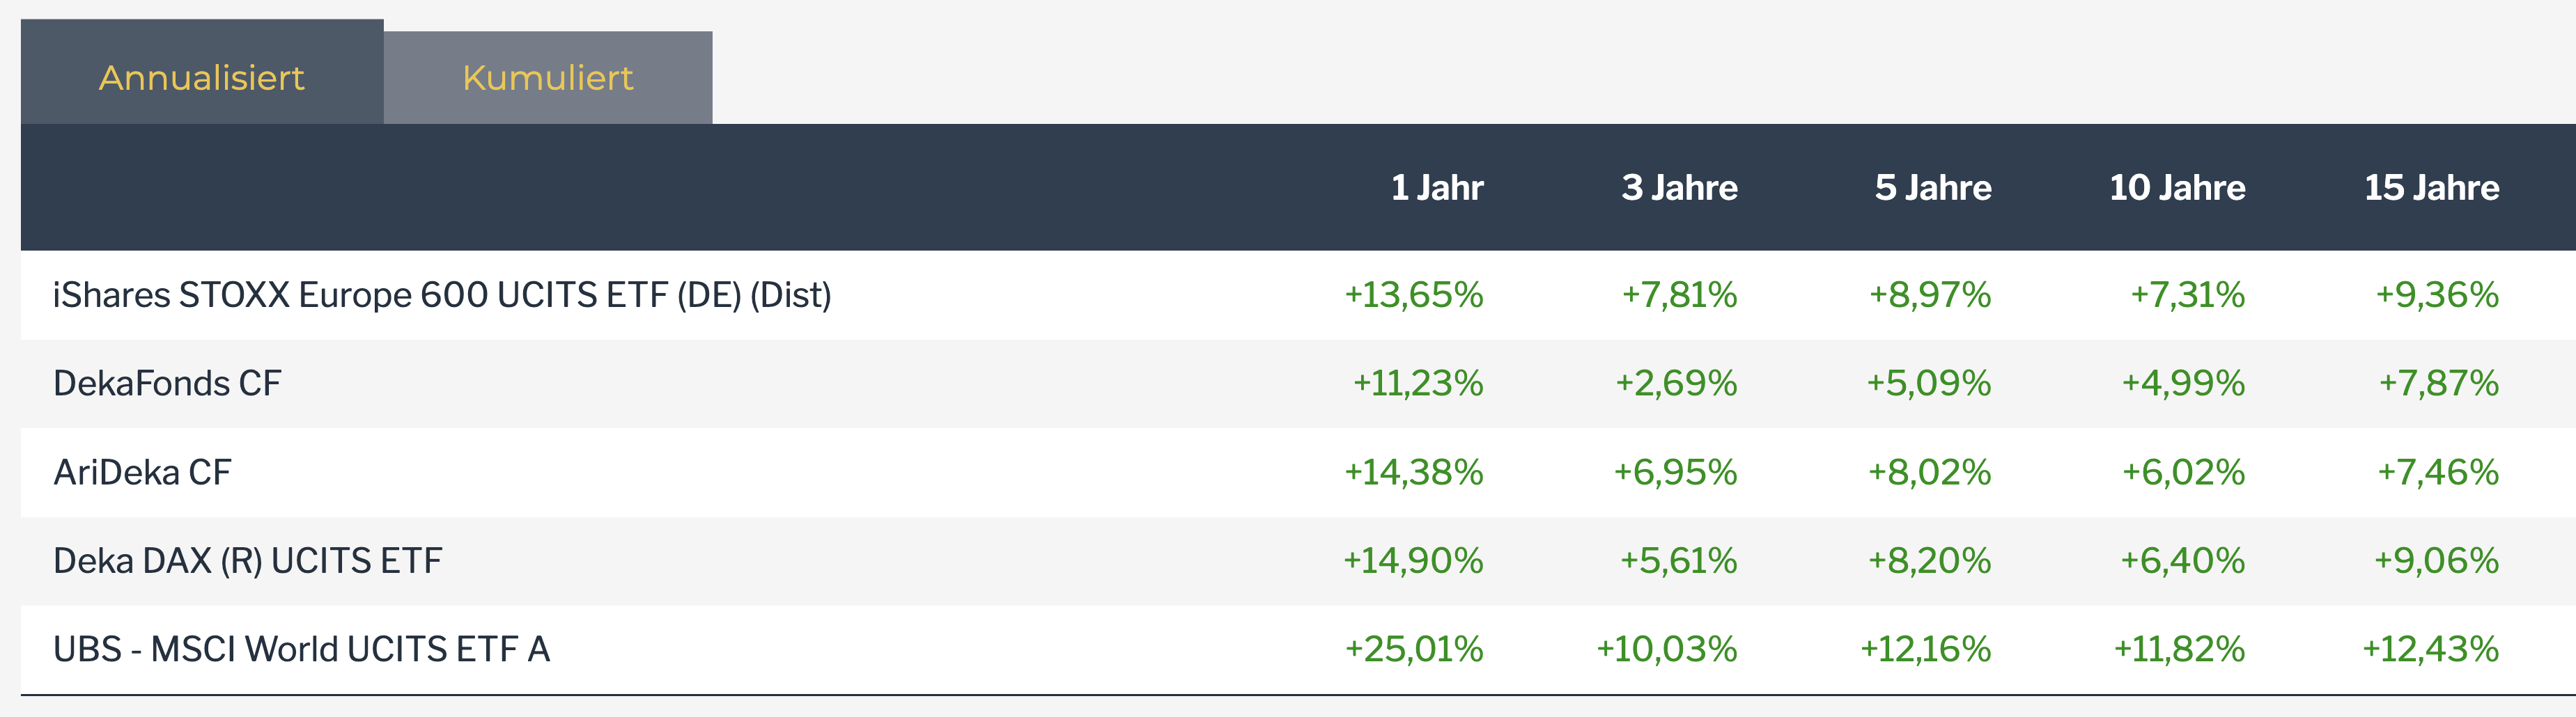Select the 10 Jahre column header
This screenshot has height=717, width=2576.
(x=2176, y=187)
